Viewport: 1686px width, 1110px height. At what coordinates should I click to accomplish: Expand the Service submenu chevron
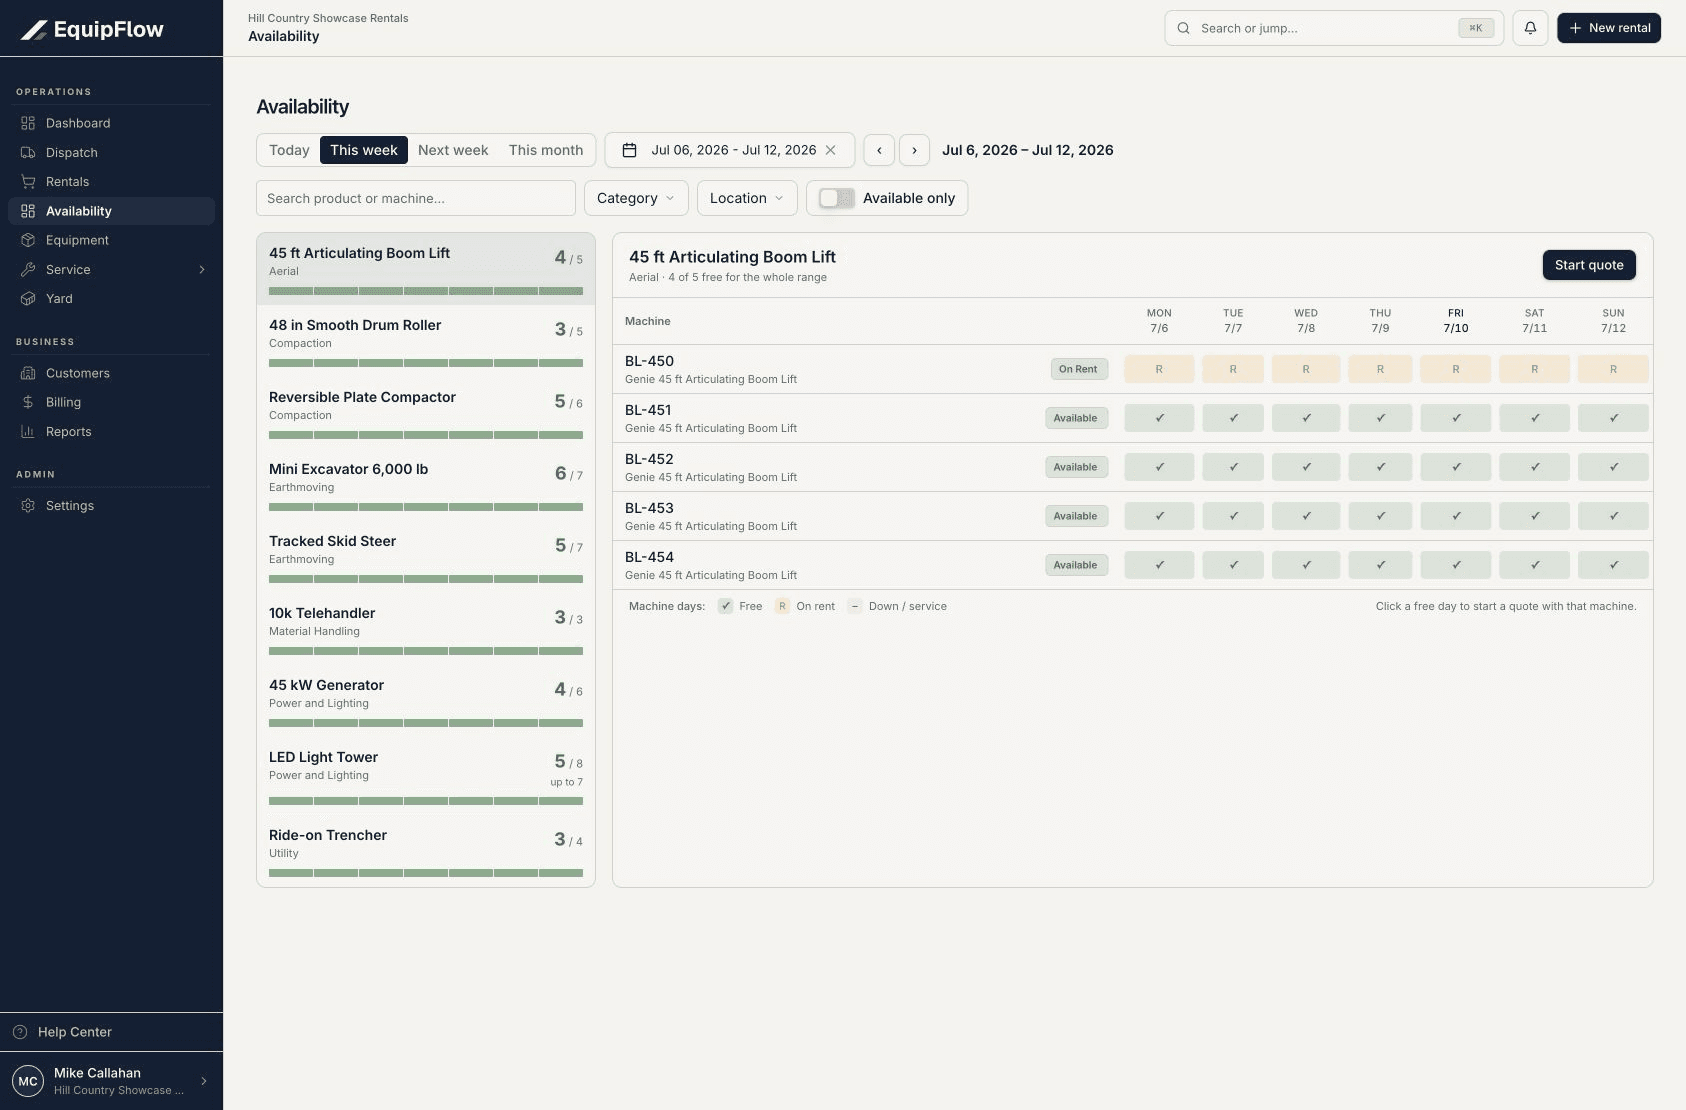tap(202, 270)
